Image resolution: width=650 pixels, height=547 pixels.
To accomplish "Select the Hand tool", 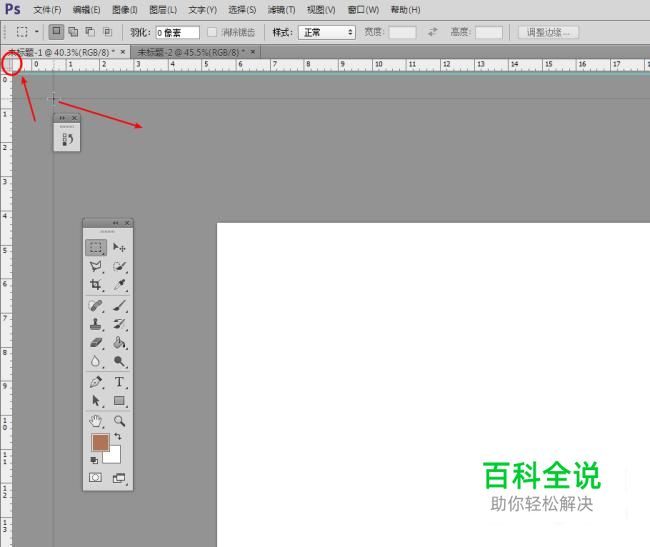I will [96, 421].
